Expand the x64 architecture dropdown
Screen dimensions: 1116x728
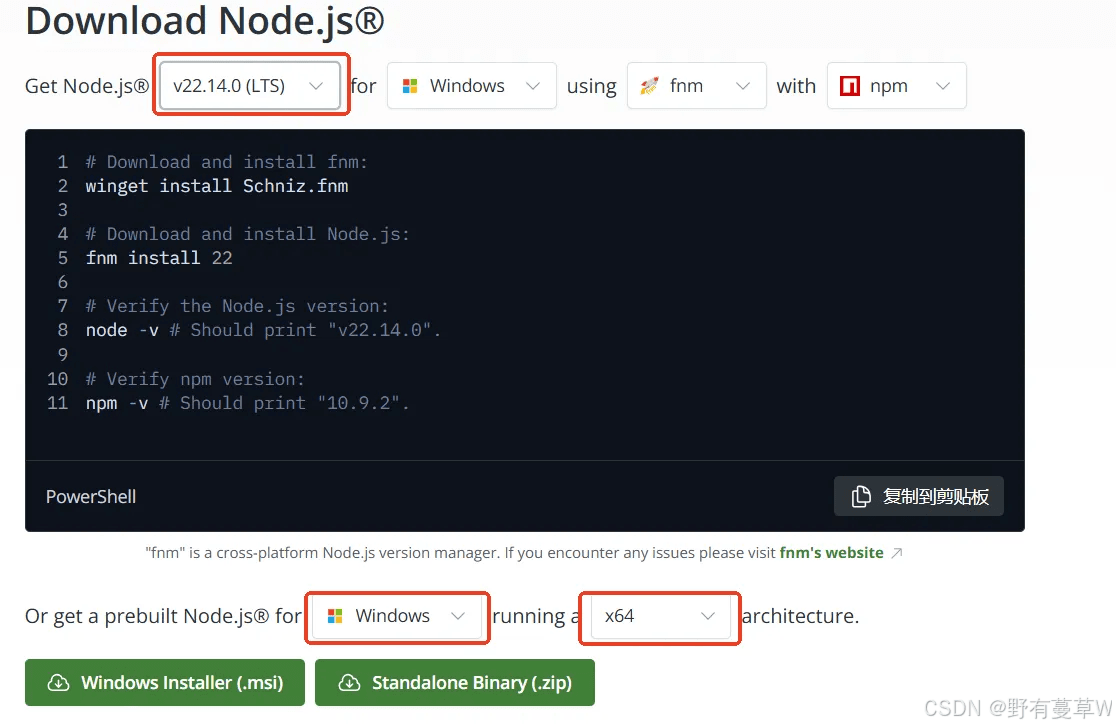(x=660, y=616)
